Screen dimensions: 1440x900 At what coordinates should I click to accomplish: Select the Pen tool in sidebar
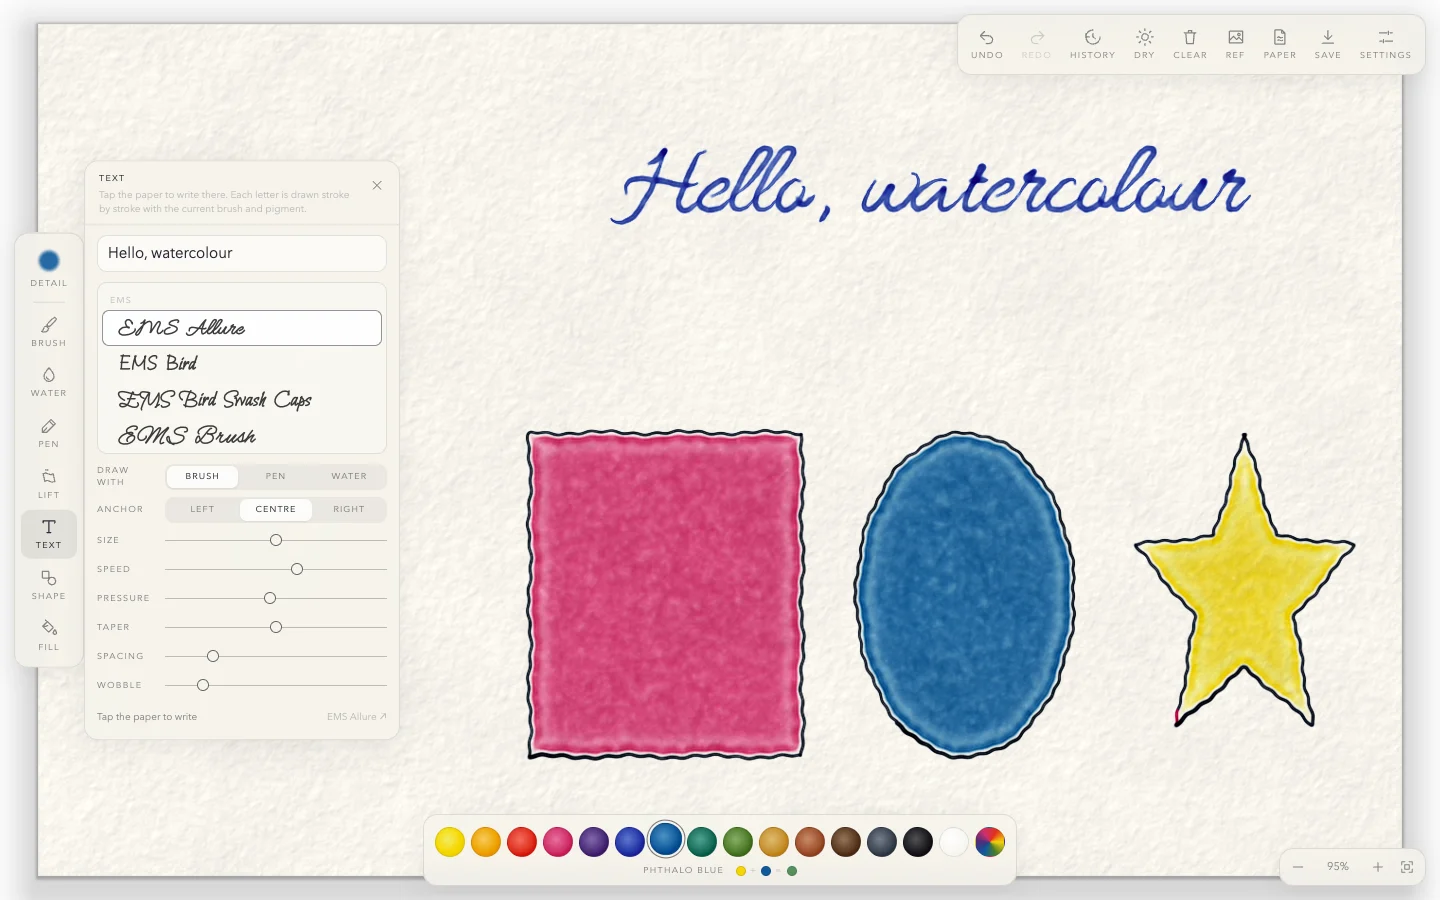[x=48, y=433]
